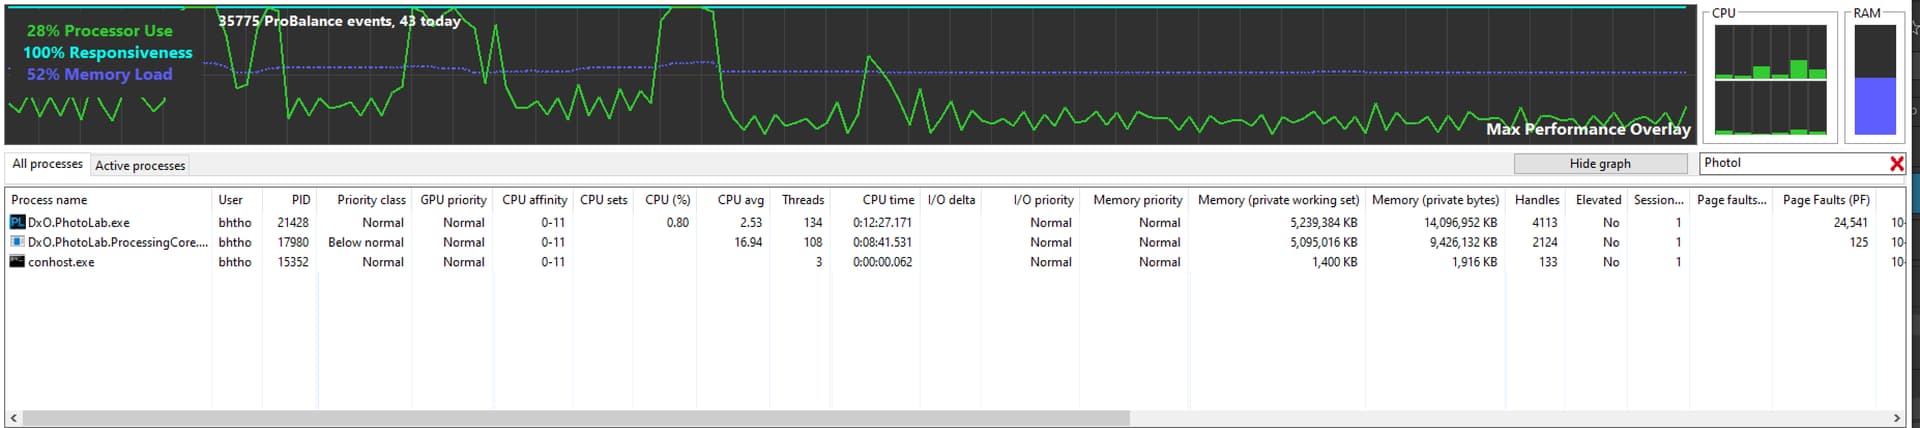Sort by the CPU (%) column
The height and width of the screenshot is (428, 1920).
(667, 200)
